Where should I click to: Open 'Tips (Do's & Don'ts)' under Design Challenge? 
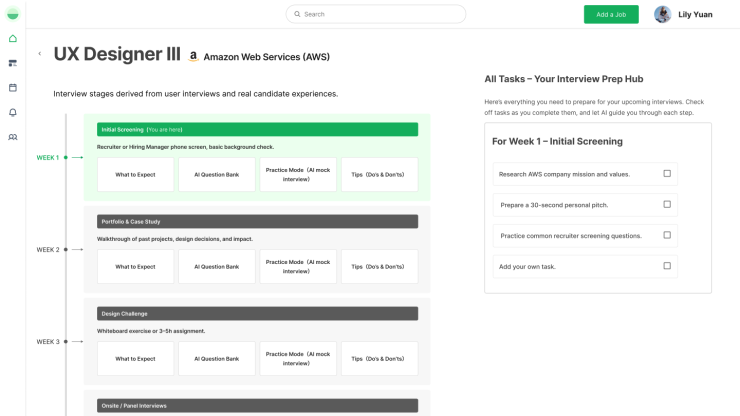click(379, 358)
